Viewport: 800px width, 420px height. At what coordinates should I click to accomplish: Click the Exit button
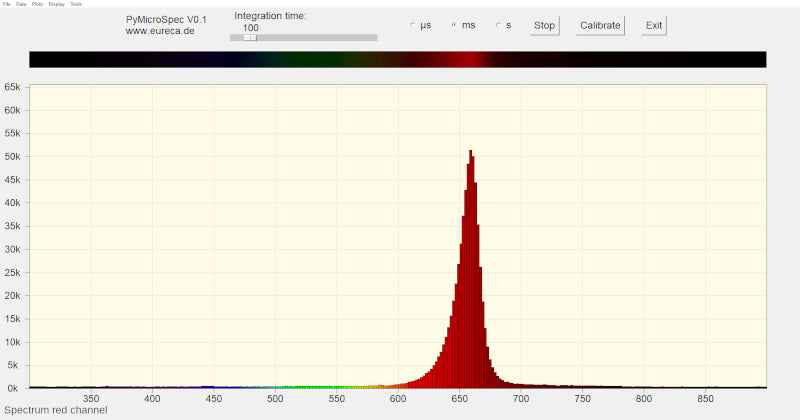654,25
